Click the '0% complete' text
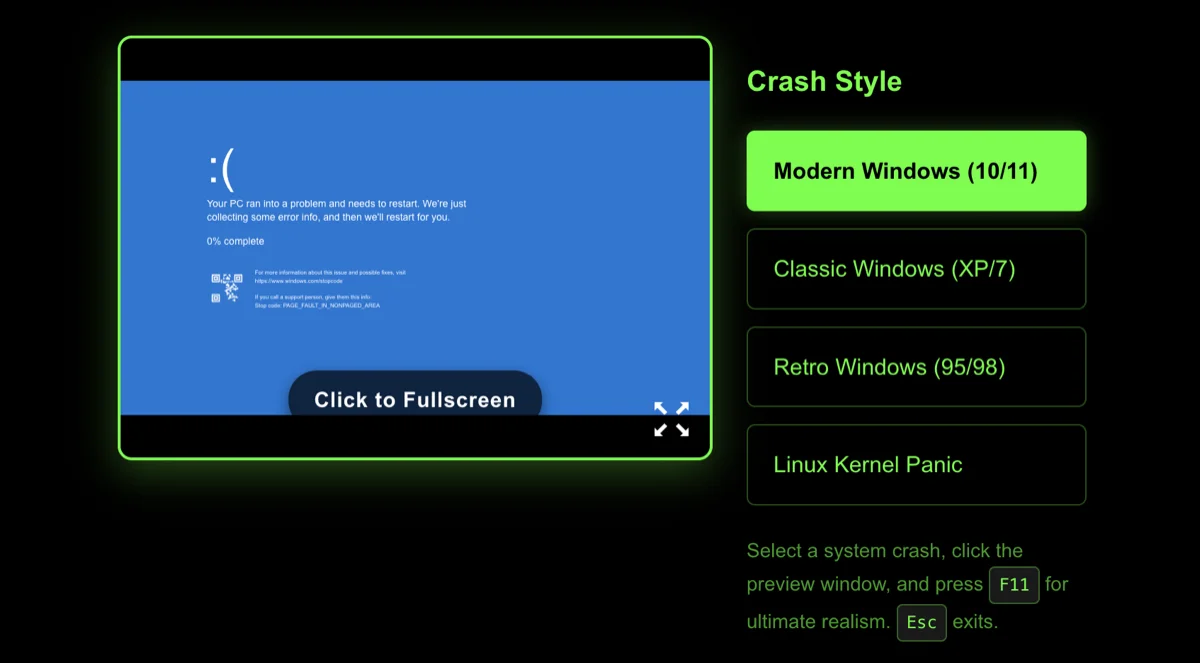The image size is (1200, 663). (x=236, y=241)
